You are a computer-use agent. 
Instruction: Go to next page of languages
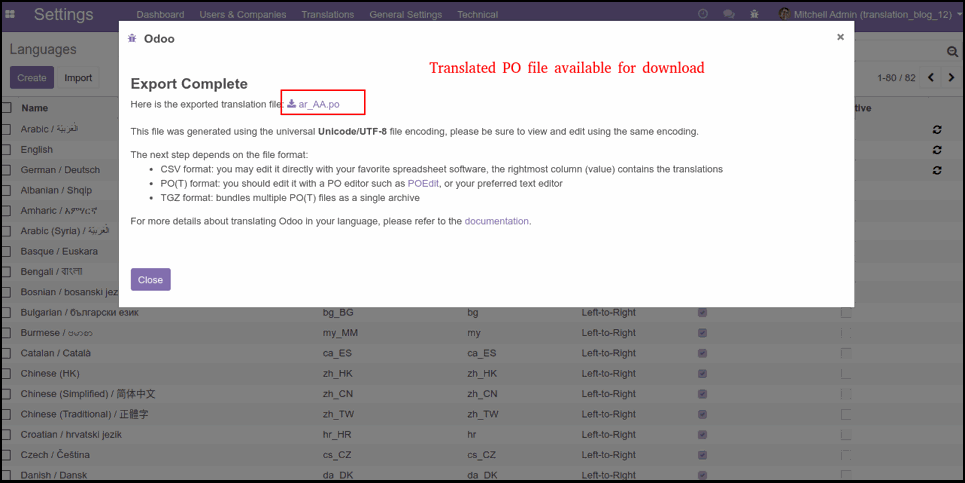951,78
